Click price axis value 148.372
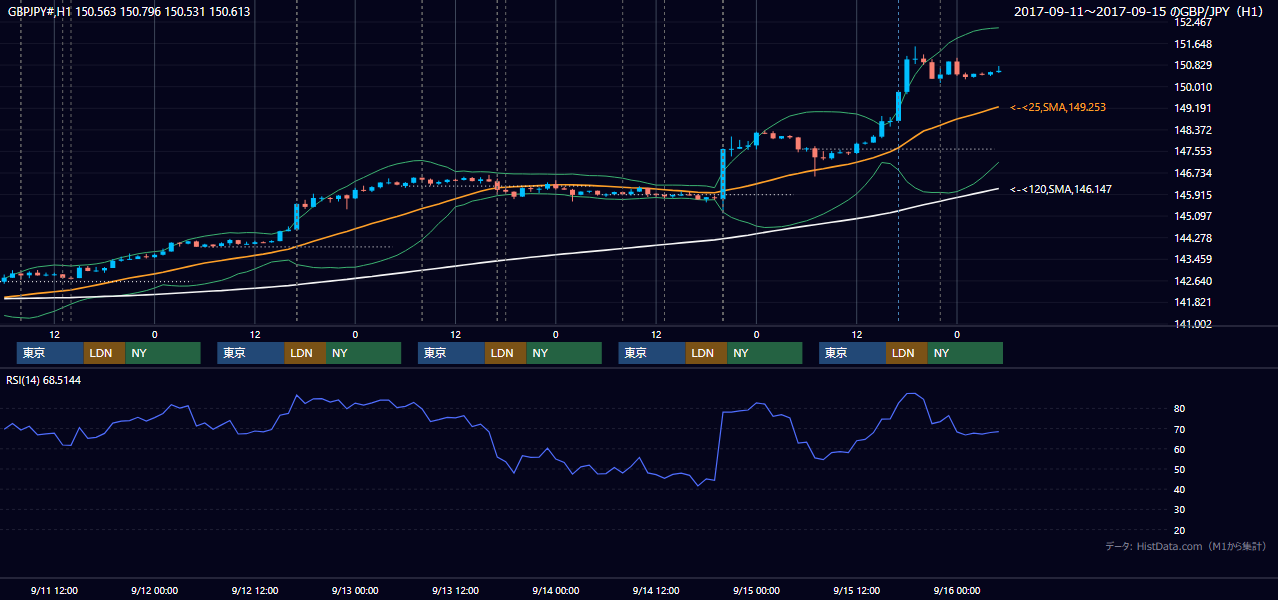 [1193, 130]
